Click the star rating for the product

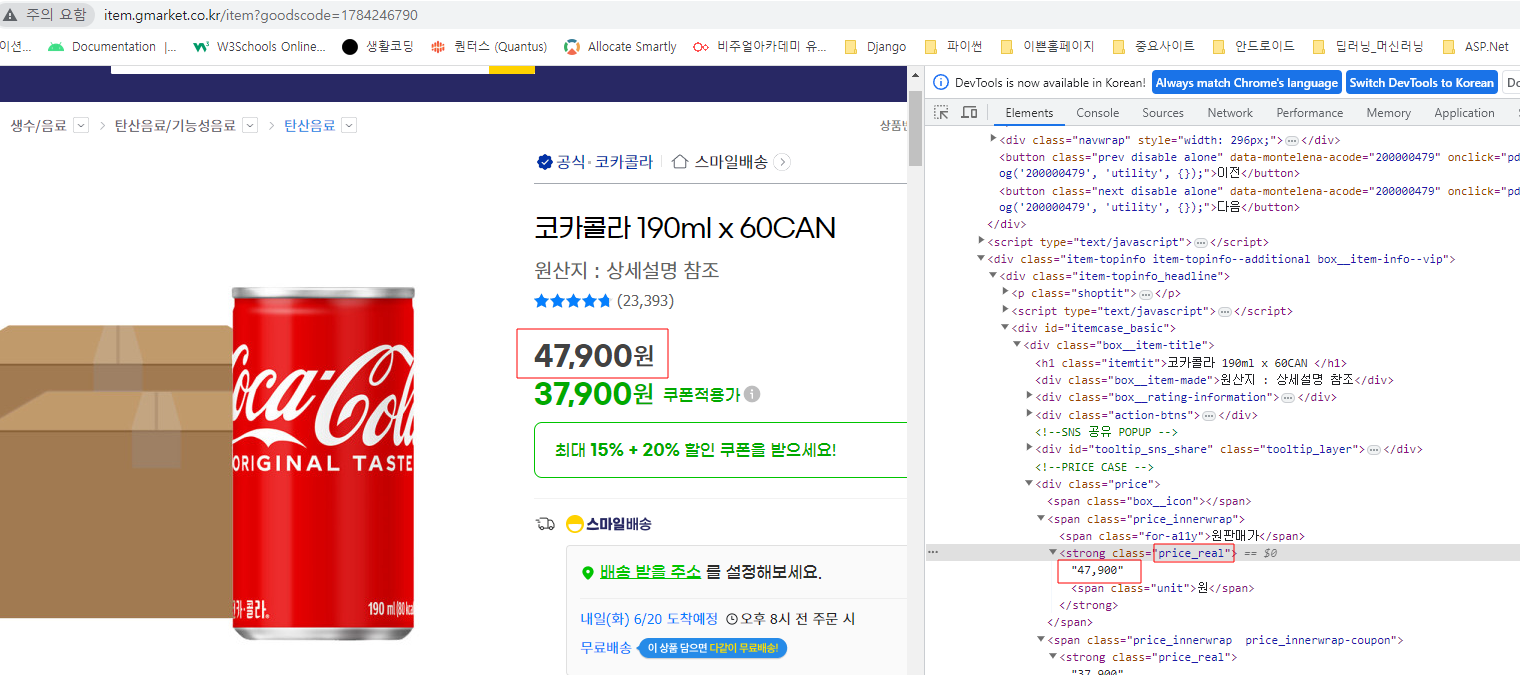(572, 301)
